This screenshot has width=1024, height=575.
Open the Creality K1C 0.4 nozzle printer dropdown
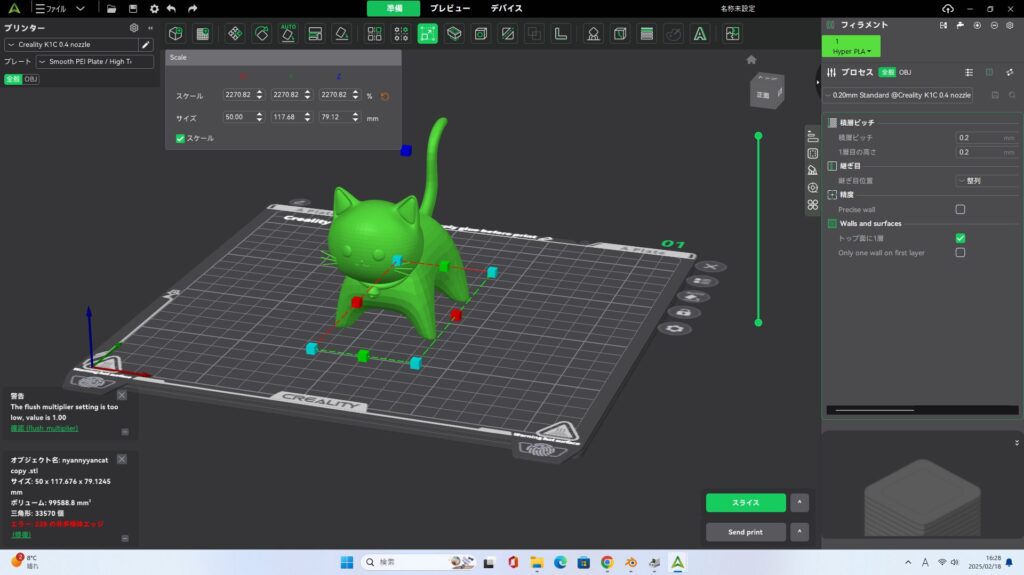click(x=71, y=44)
